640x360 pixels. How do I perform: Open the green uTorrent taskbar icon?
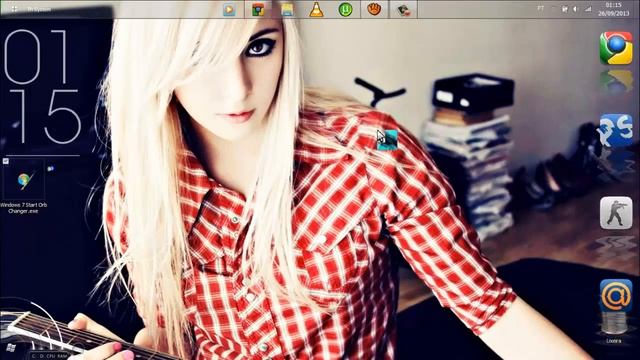click(x=345, y=9)
